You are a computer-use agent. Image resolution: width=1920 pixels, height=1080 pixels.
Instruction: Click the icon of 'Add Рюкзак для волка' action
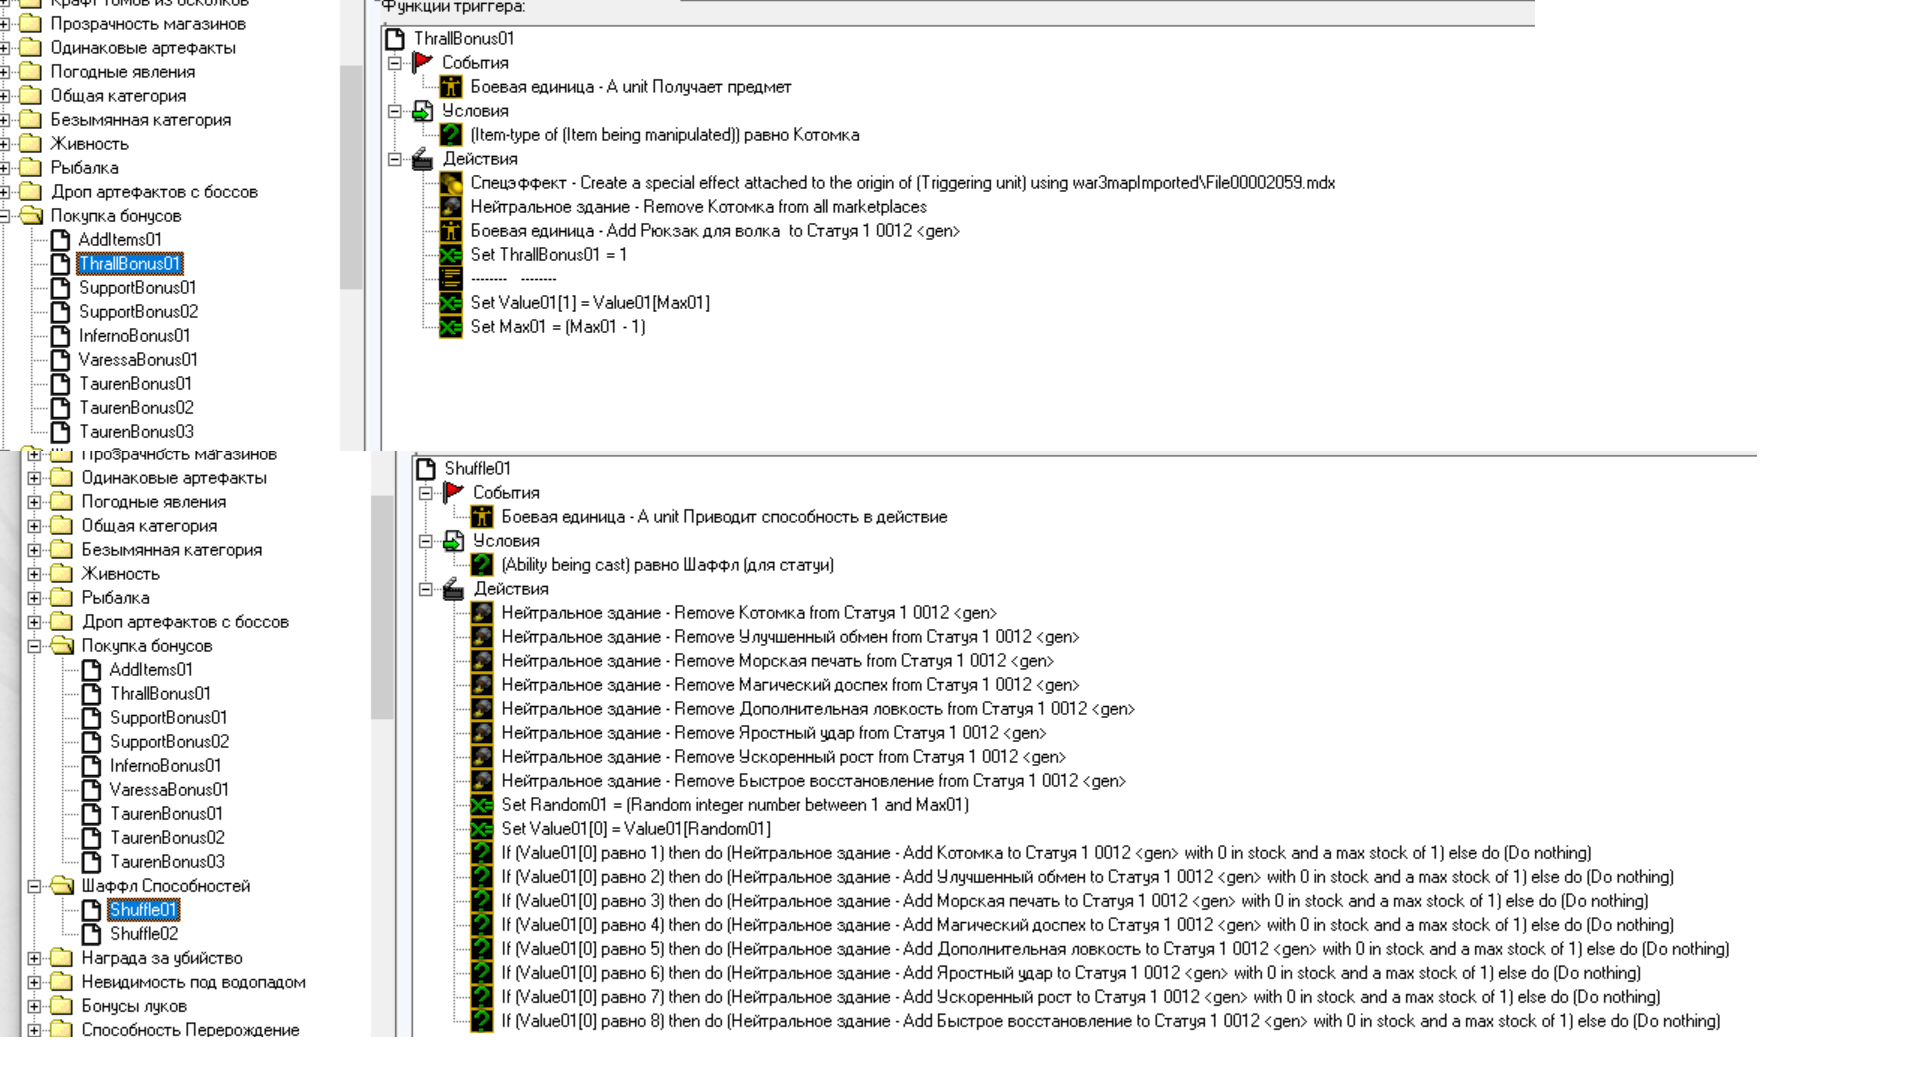(451, 231)
